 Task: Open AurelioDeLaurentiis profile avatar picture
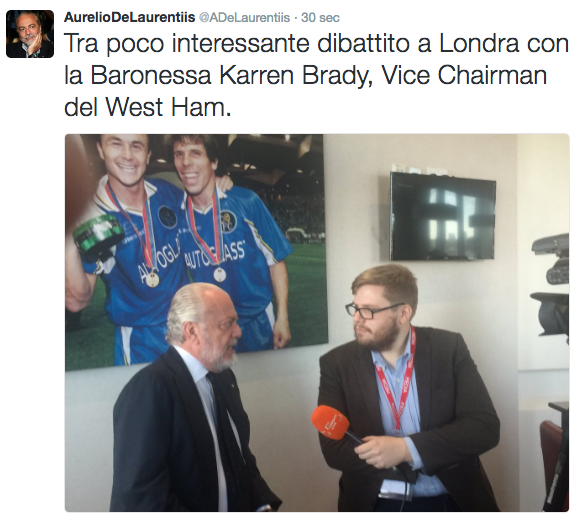(x=30, y=34)
